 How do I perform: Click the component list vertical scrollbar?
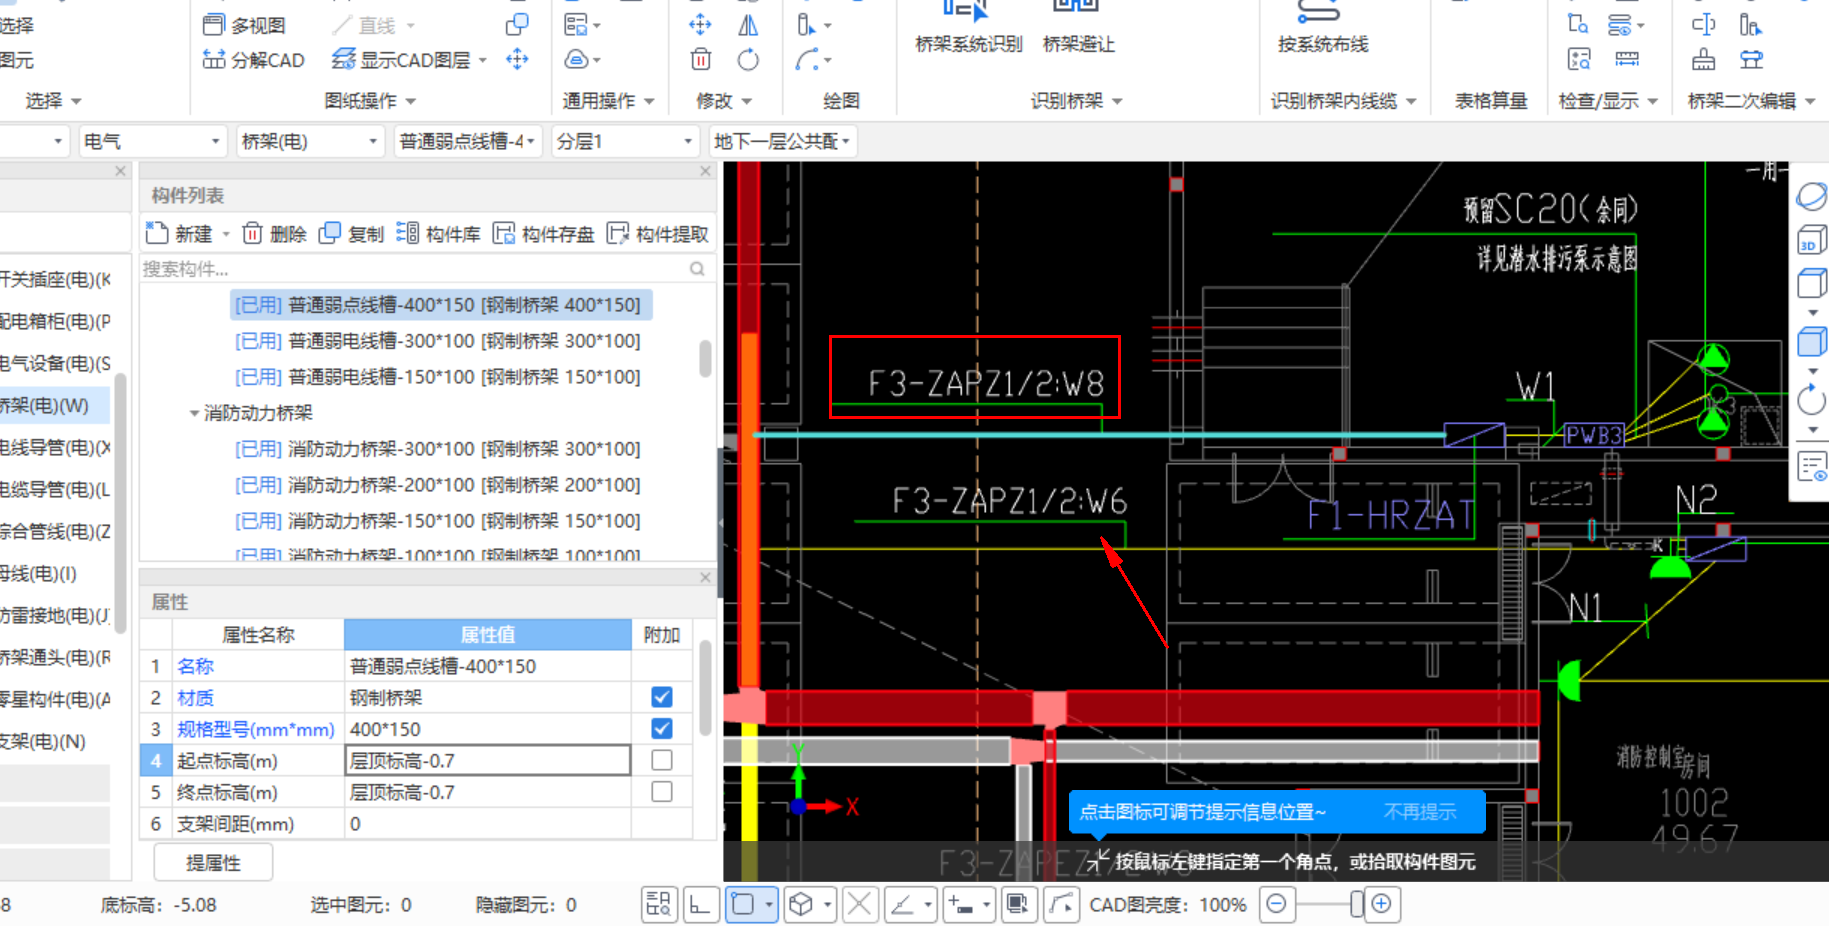point(705,358)
